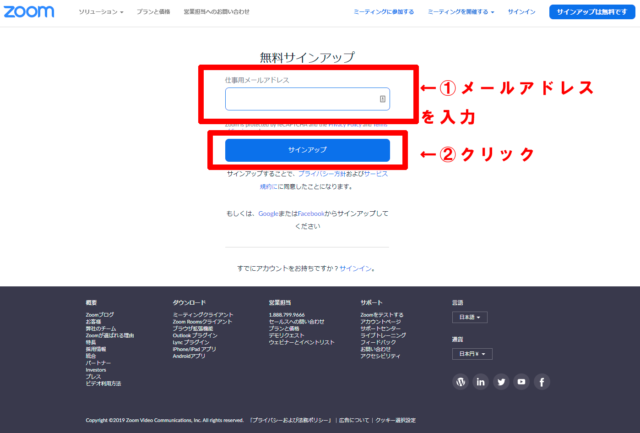
Task: Open the 日本語 language dropdown
Action: tap(469, 317)
